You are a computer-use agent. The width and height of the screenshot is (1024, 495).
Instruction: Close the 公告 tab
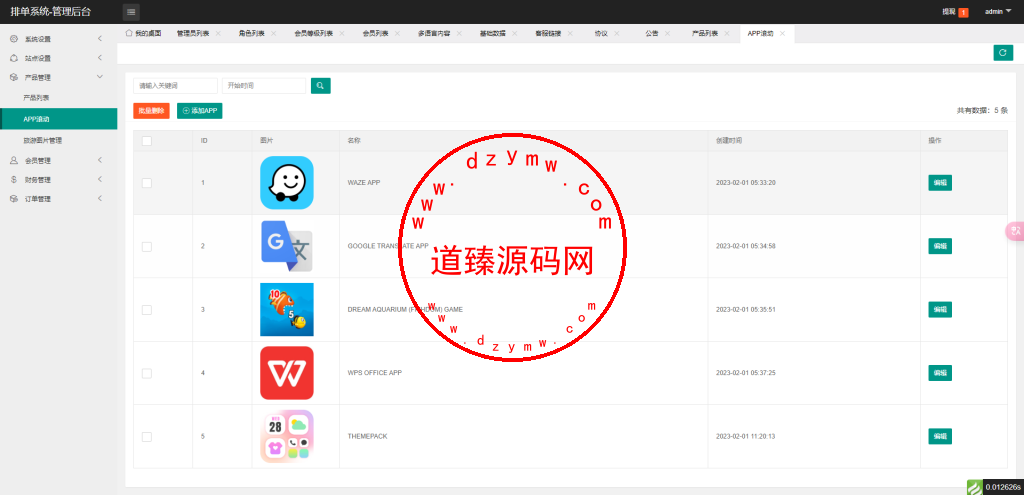coord(667,33)
